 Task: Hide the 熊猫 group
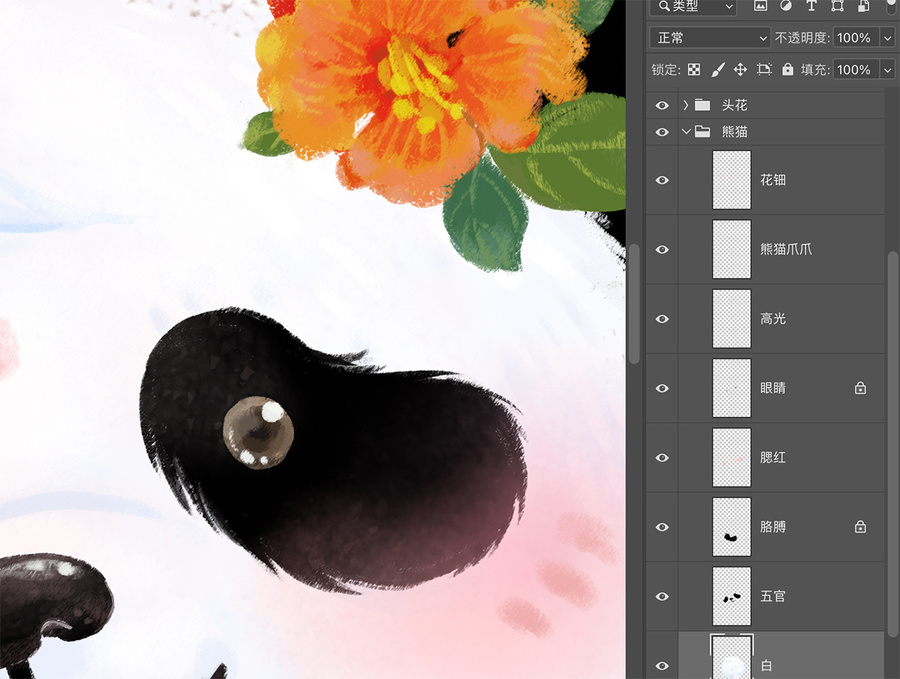tap(662, 132)
